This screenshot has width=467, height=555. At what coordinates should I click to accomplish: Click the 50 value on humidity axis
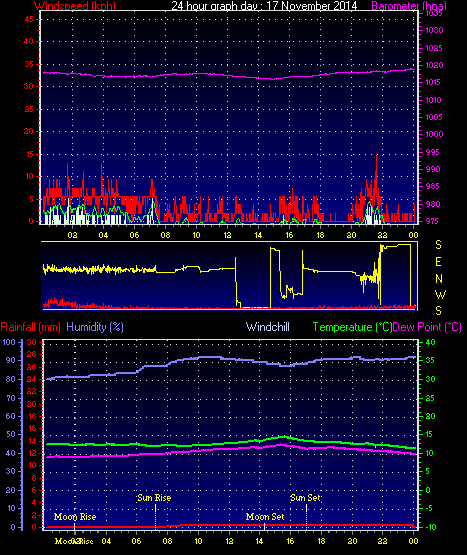(x=11, y=434)
